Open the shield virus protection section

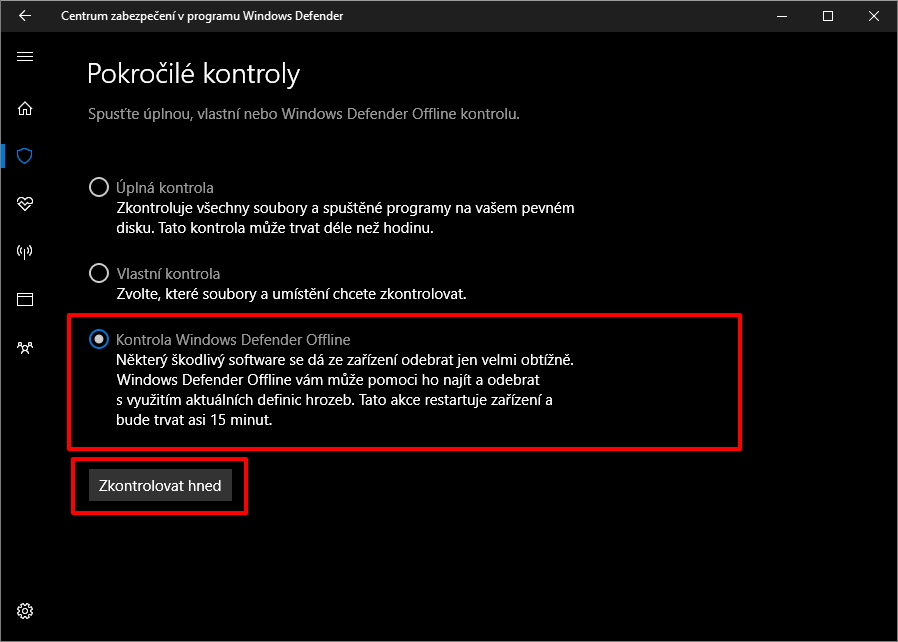25,156
